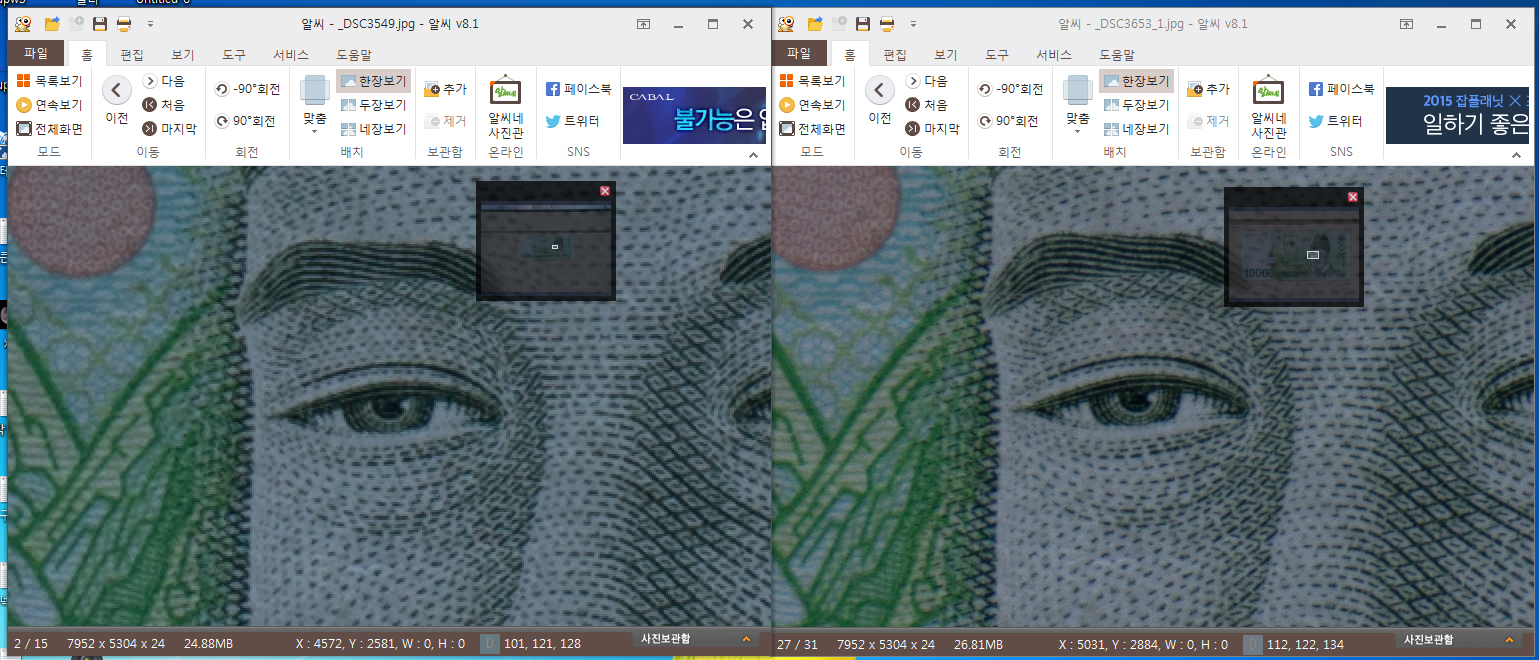Switch to the 도구 tab in the _DSC3653_1.jpg window
The width and height of the screenshot is (1539, 660).
(x=997, y=55)
